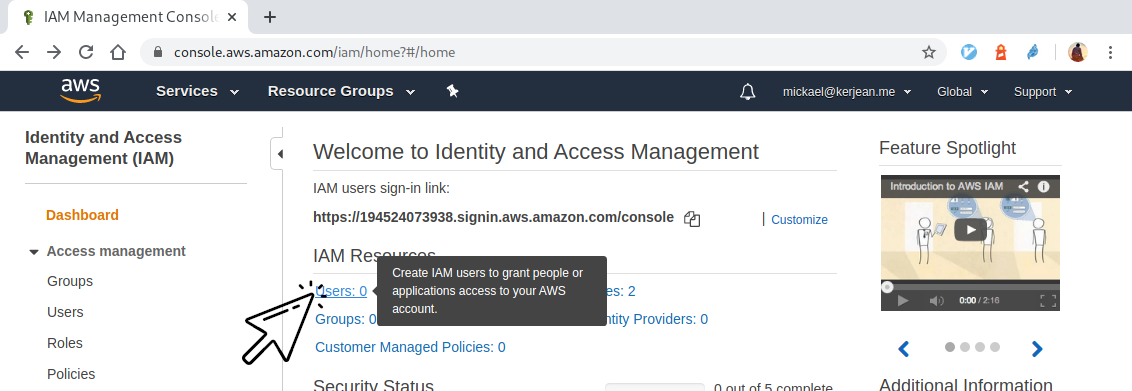Open the Global region dropdown
This screenshot has width=1132, height=391.
coord(963,92)
